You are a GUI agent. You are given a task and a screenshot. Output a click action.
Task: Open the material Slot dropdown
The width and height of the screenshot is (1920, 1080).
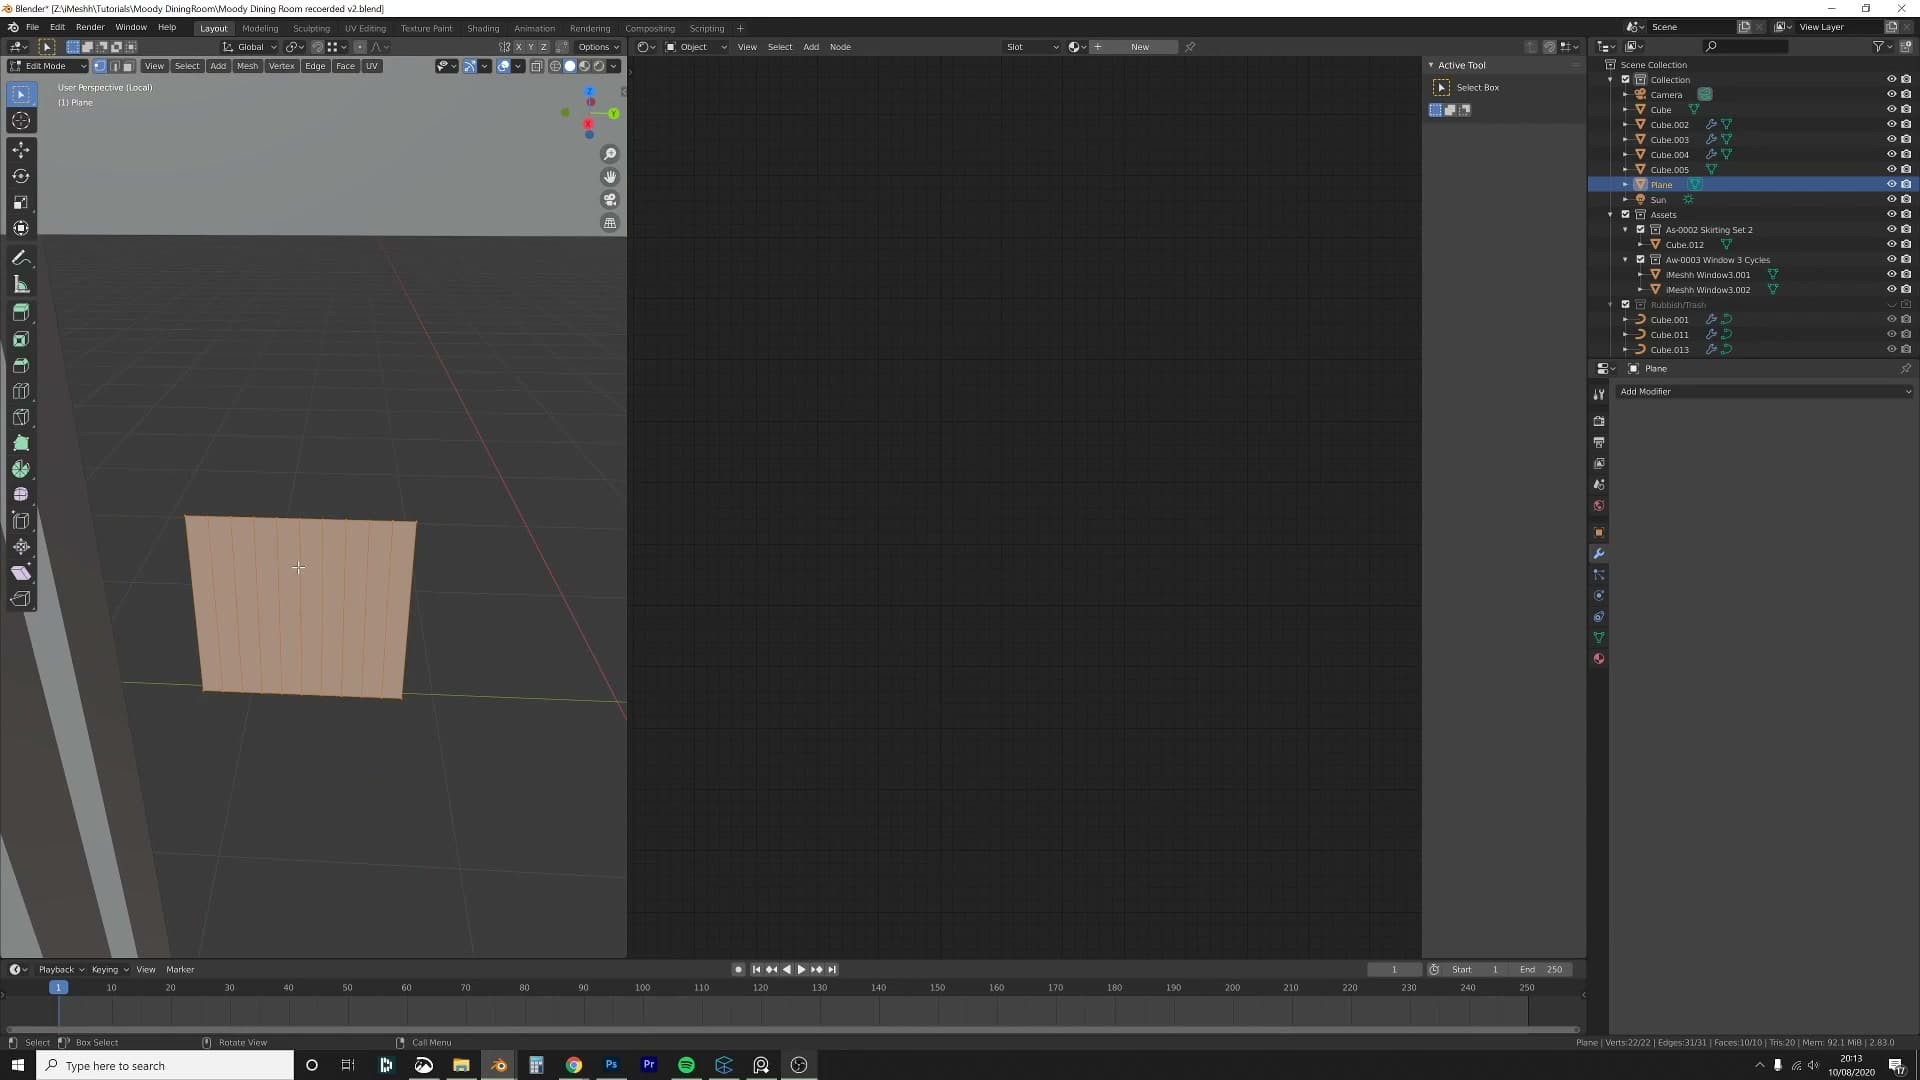[1032, 47]
